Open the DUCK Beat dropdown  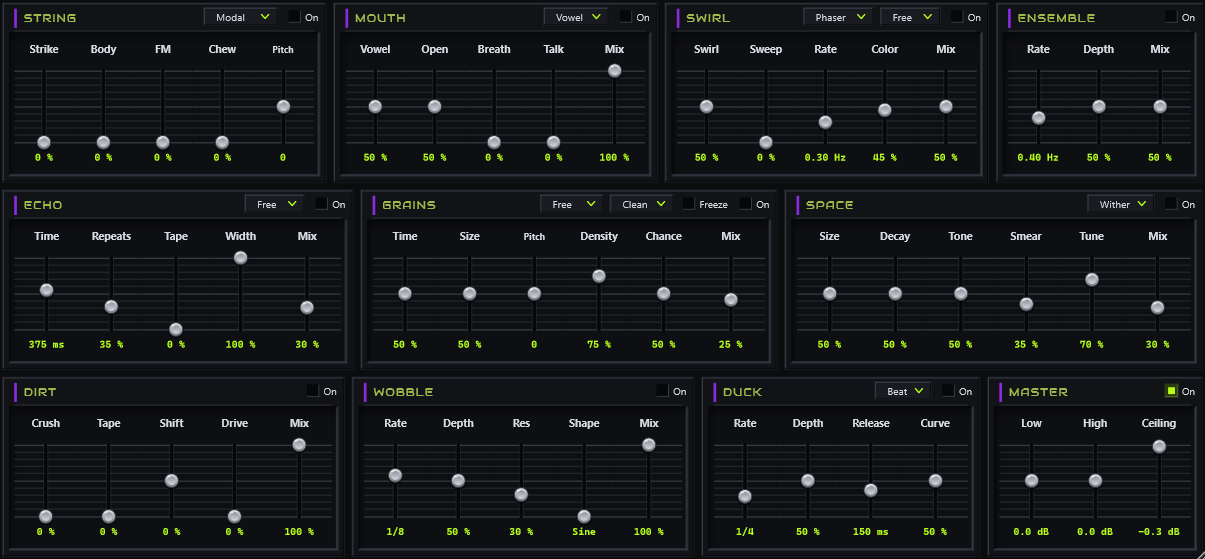pyautogui.click(x=903, y=391)
